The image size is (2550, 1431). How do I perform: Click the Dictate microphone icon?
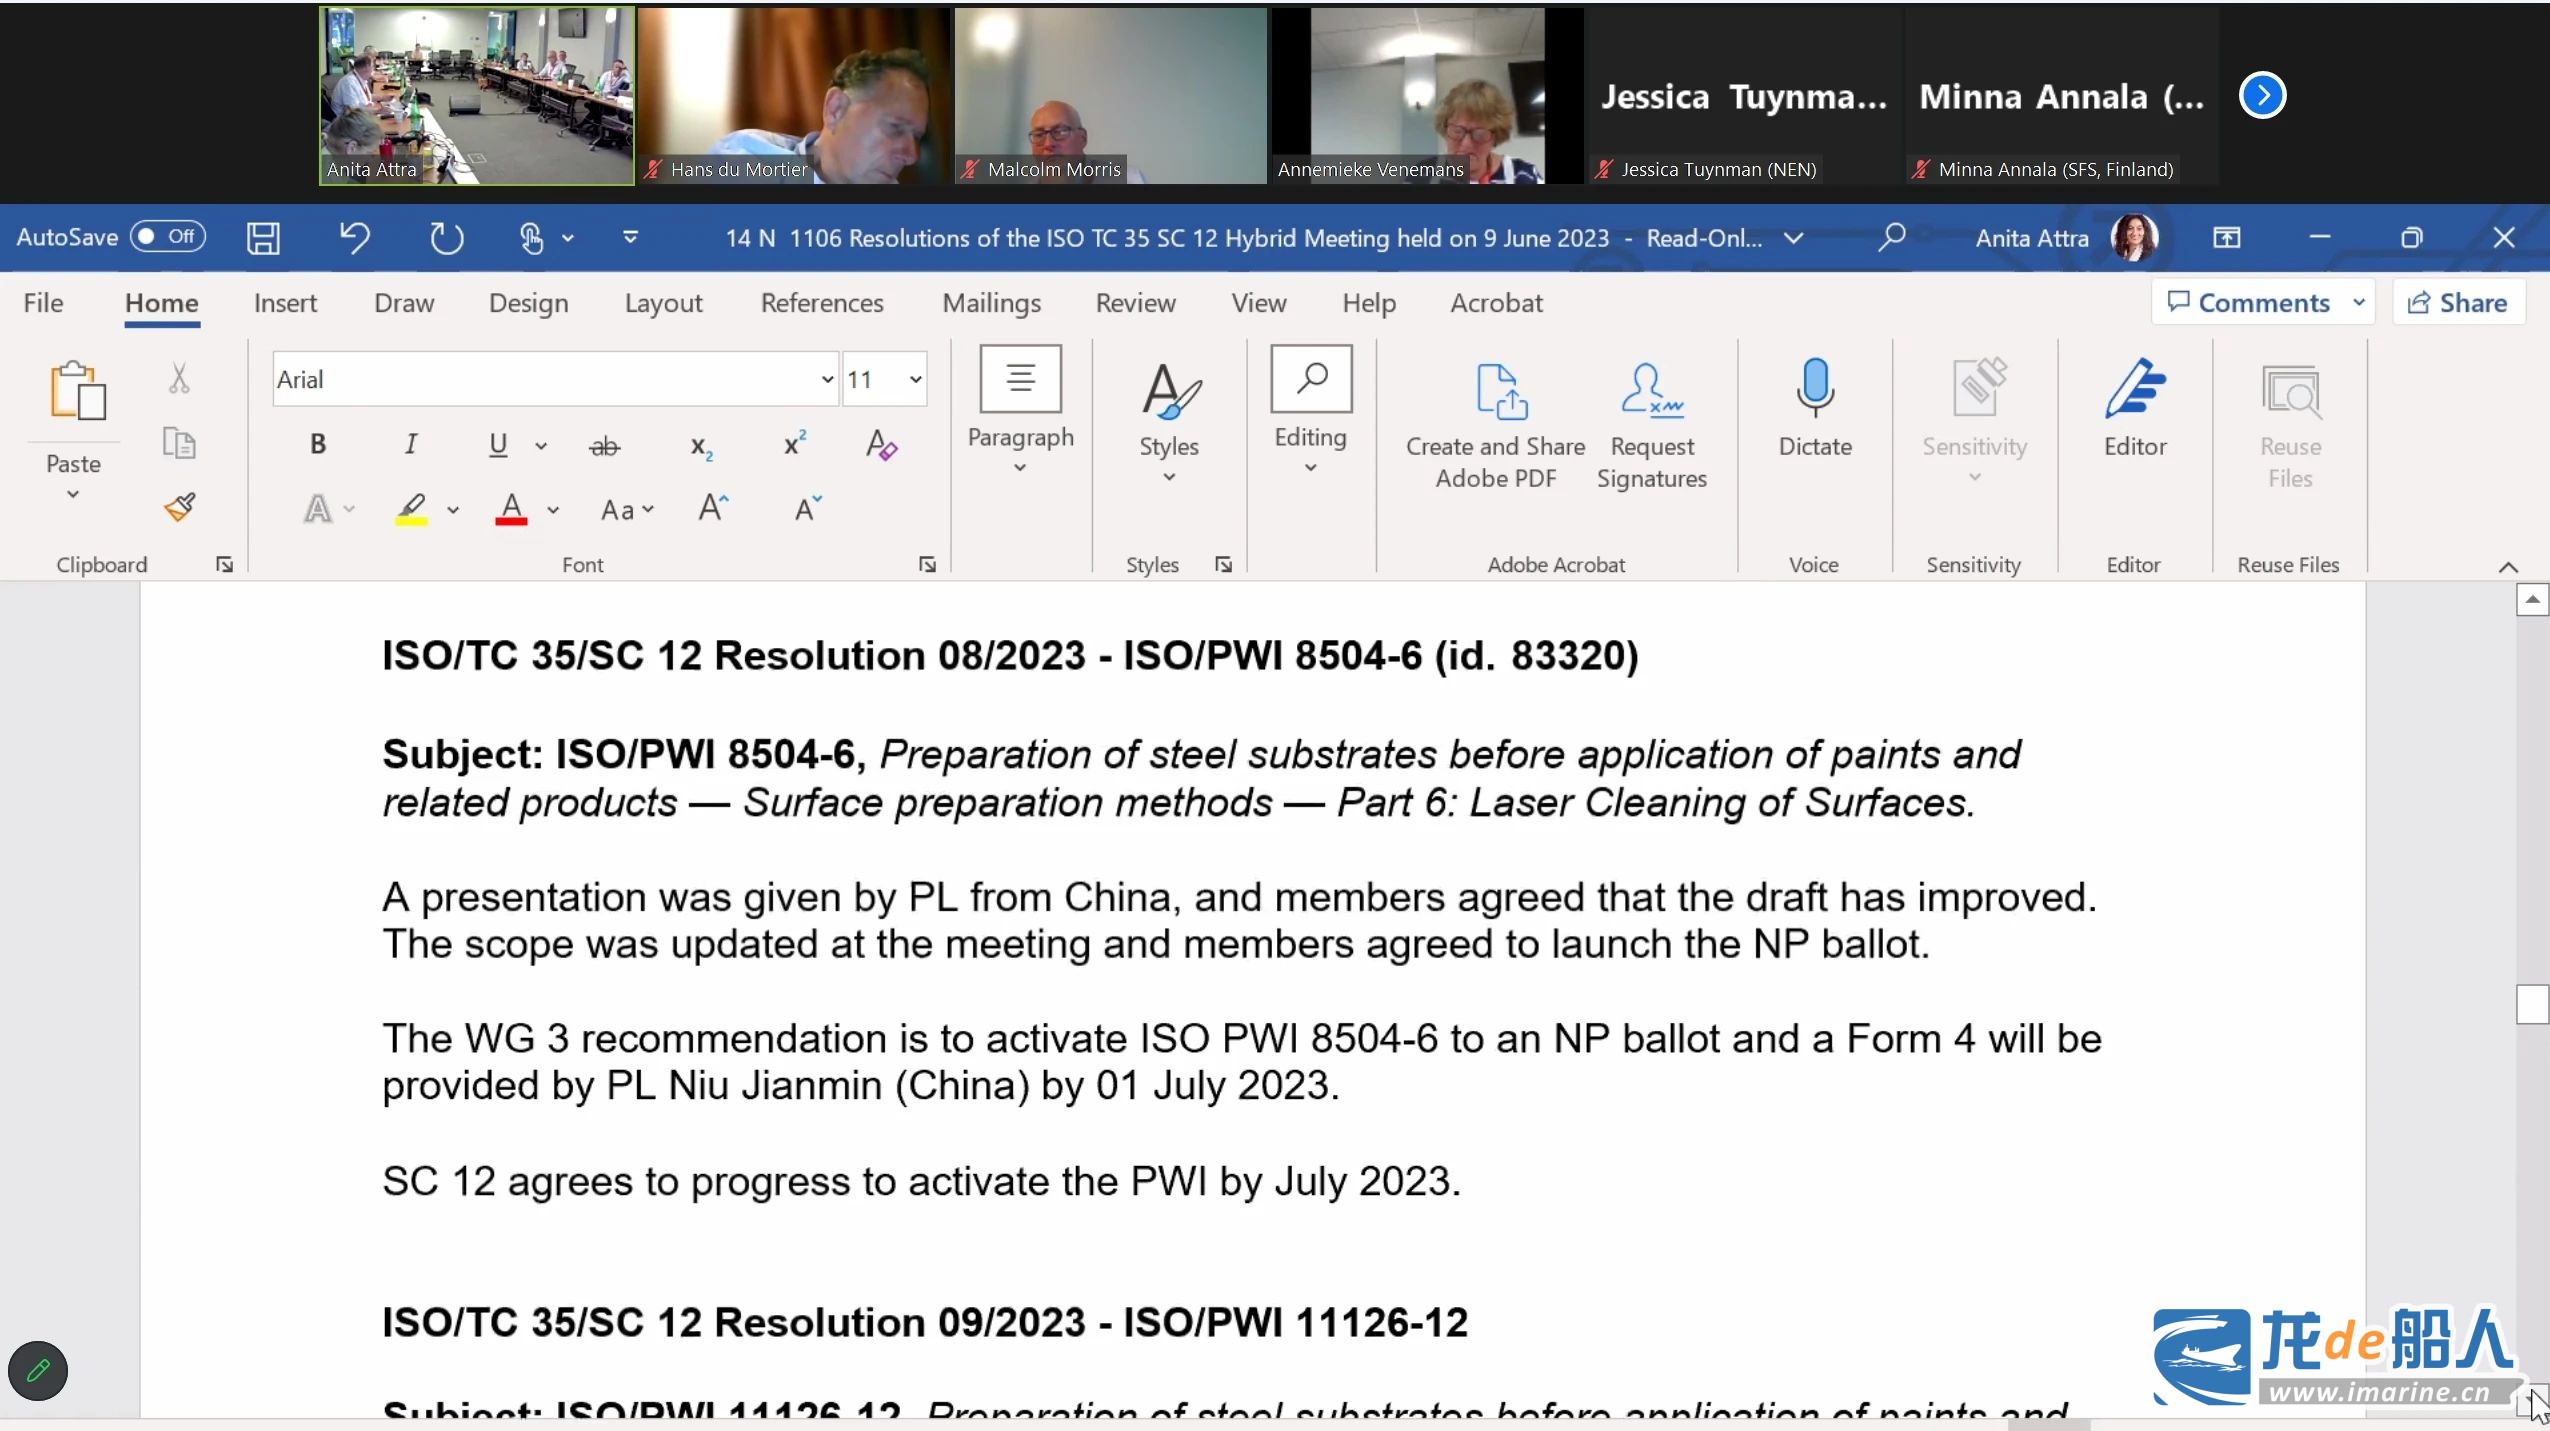coord(1814,389)
